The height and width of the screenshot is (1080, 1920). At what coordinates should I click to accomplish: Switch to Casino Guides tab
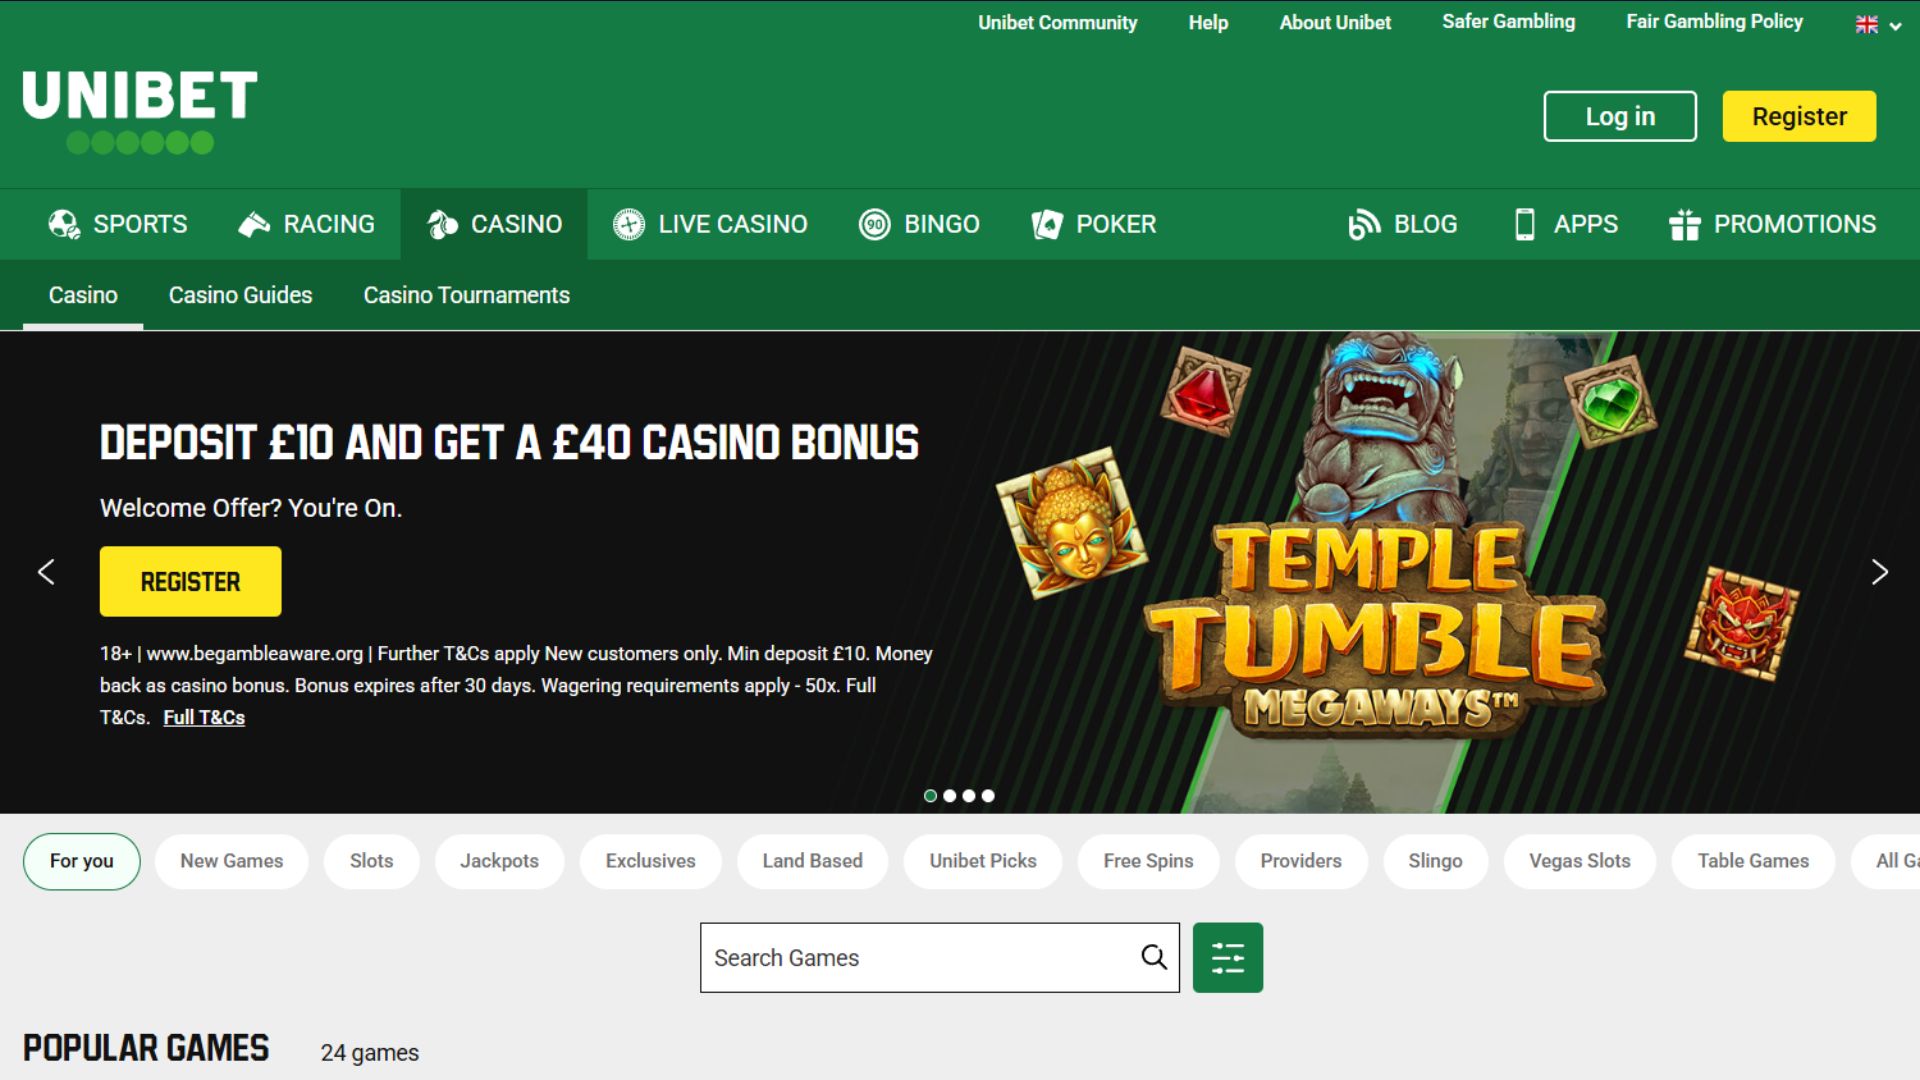click(x=240, y=295)
